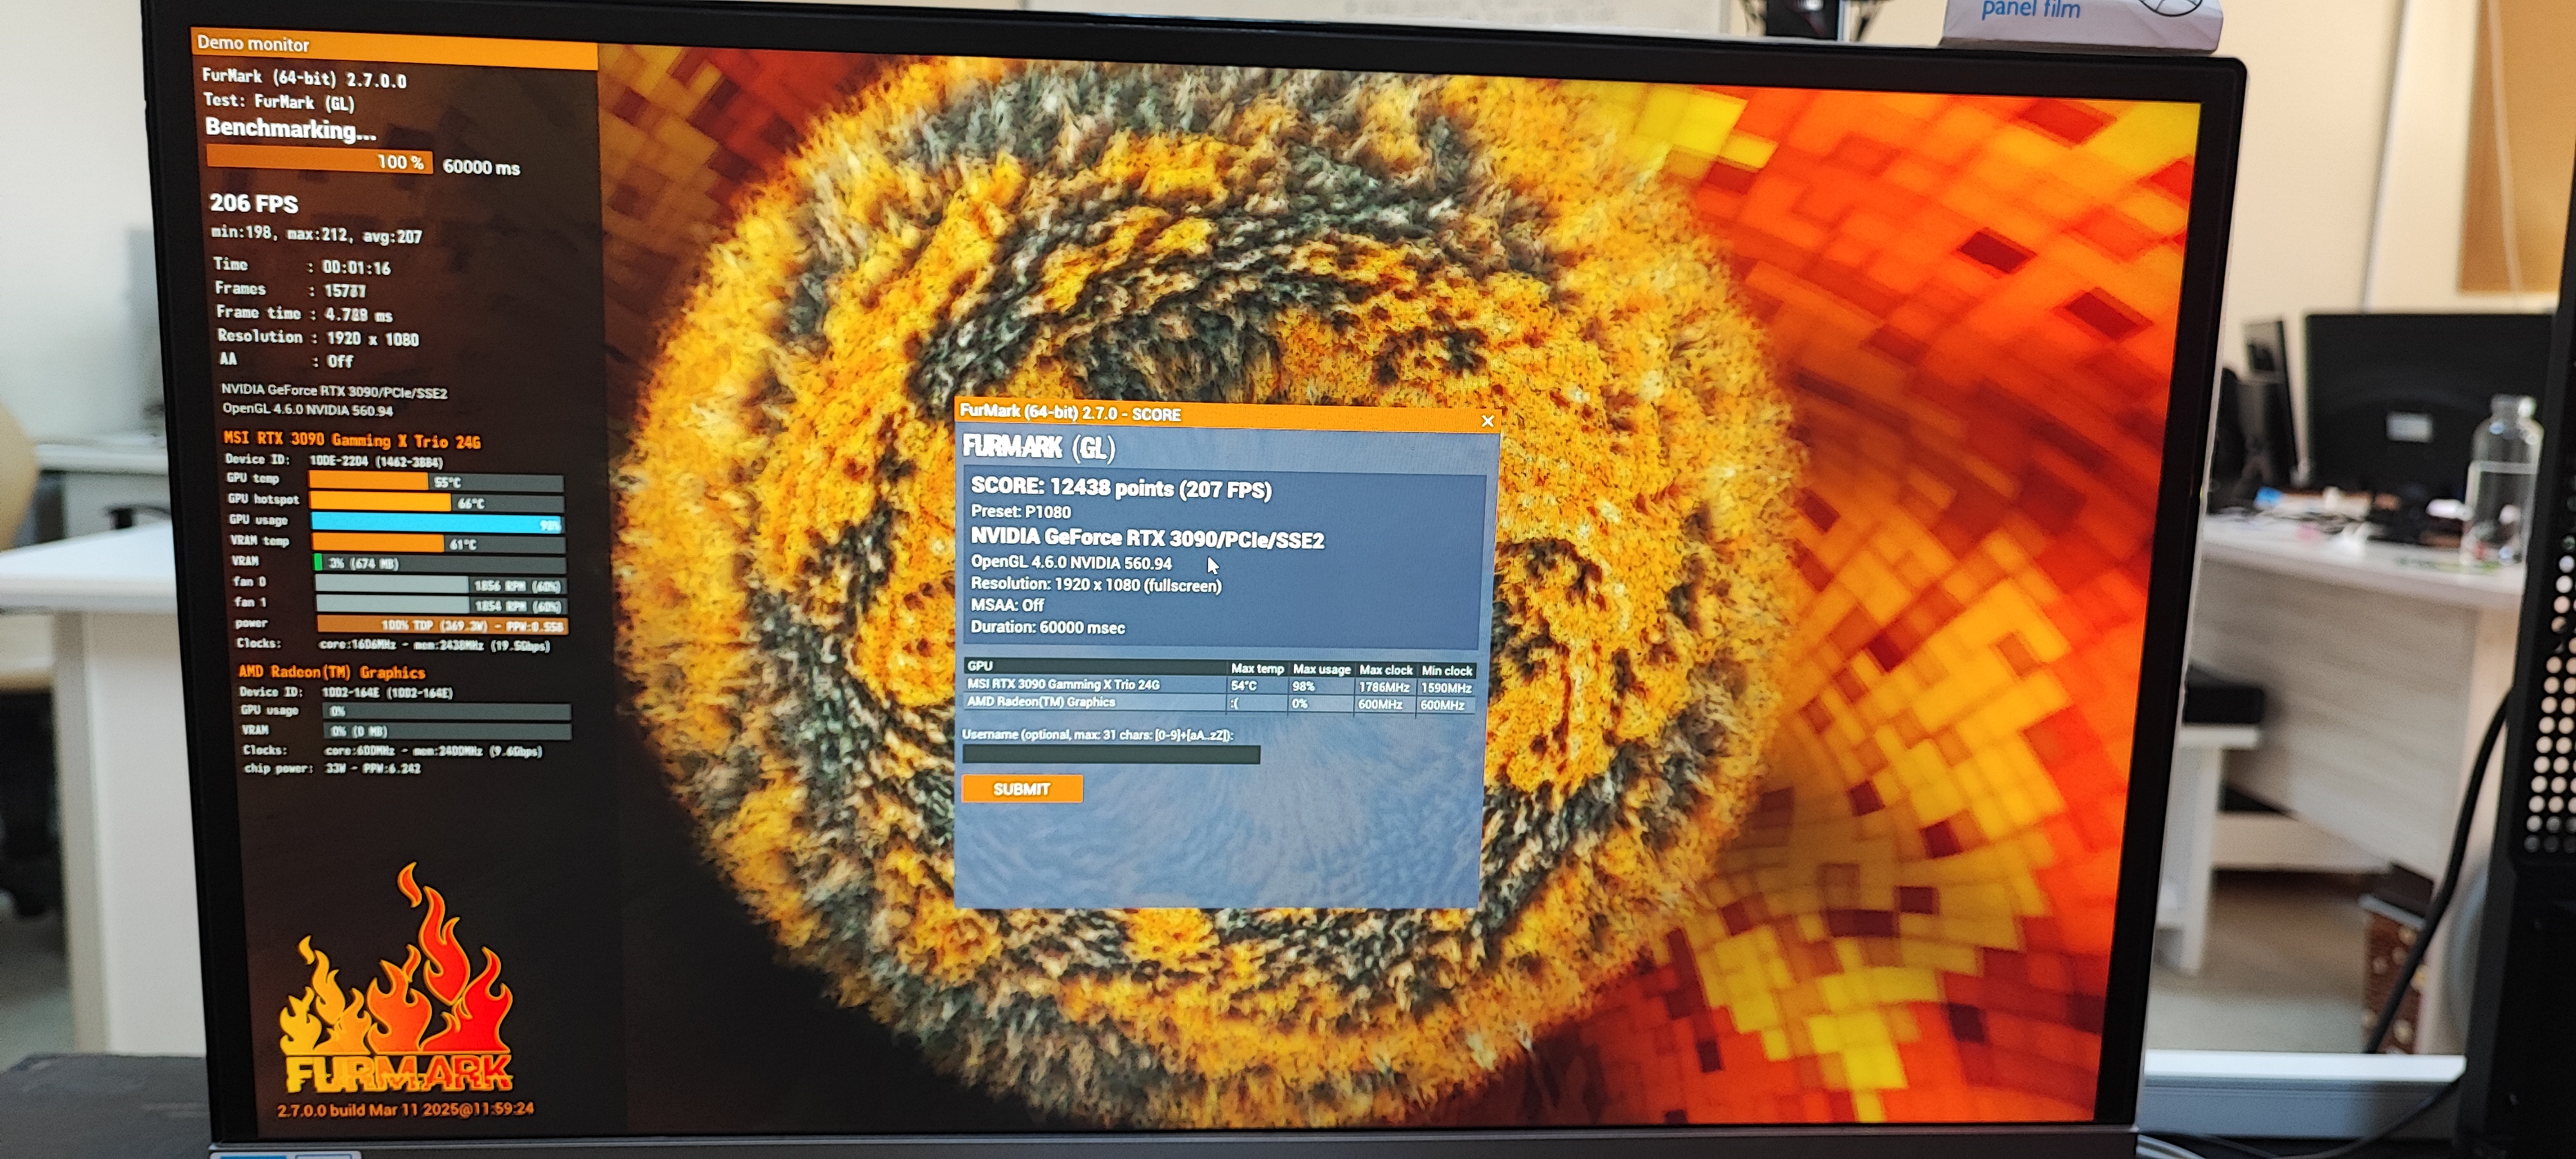Close the FurMark SCORE dialog with X
This screenshot has width=2576, height=1159.
click(1487, 421)
